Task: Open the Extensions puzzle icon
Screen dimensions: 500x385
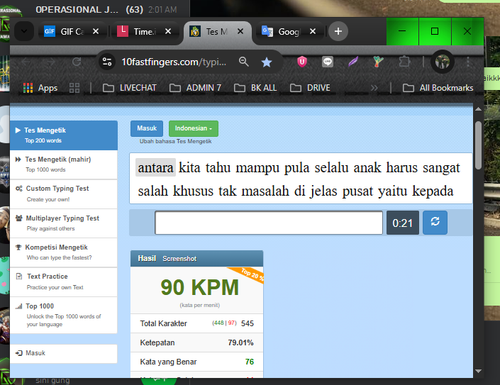Action: coord(404,62)
